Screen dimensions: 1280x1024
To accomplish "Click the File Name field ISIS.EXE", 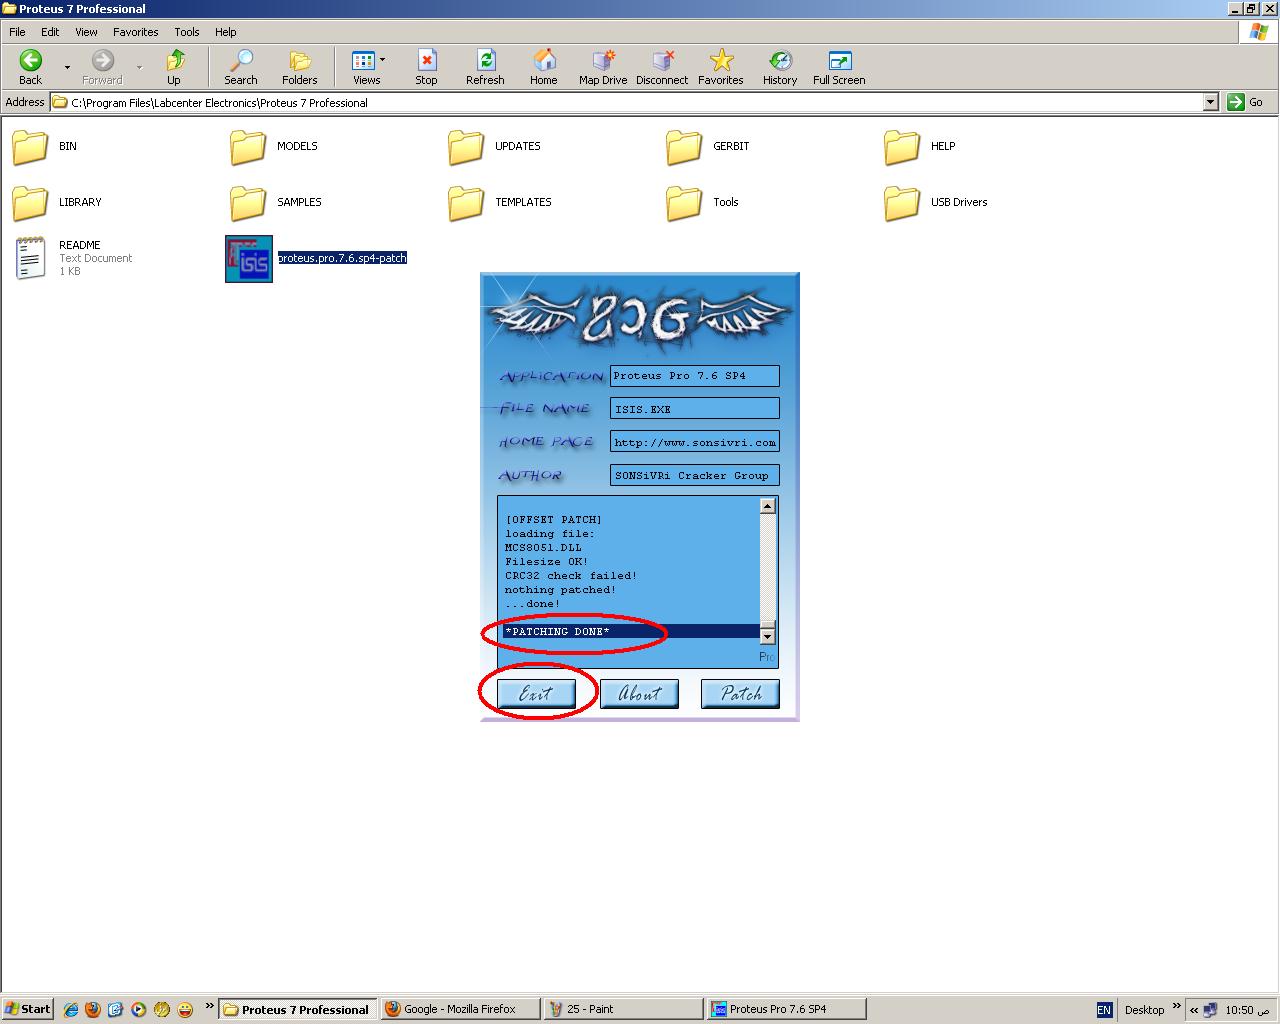I will (694, 409).
